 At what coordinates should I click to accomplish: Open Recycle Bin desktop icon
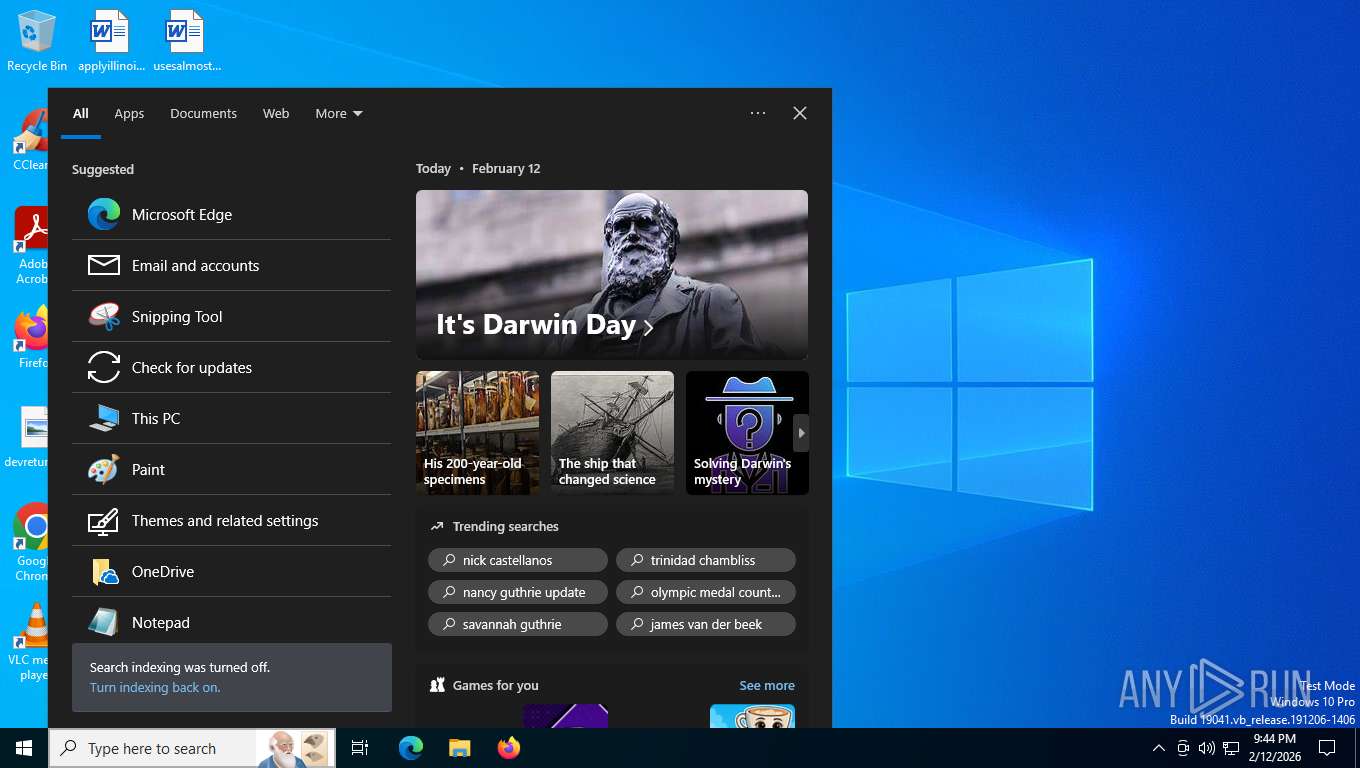(37, 41)
